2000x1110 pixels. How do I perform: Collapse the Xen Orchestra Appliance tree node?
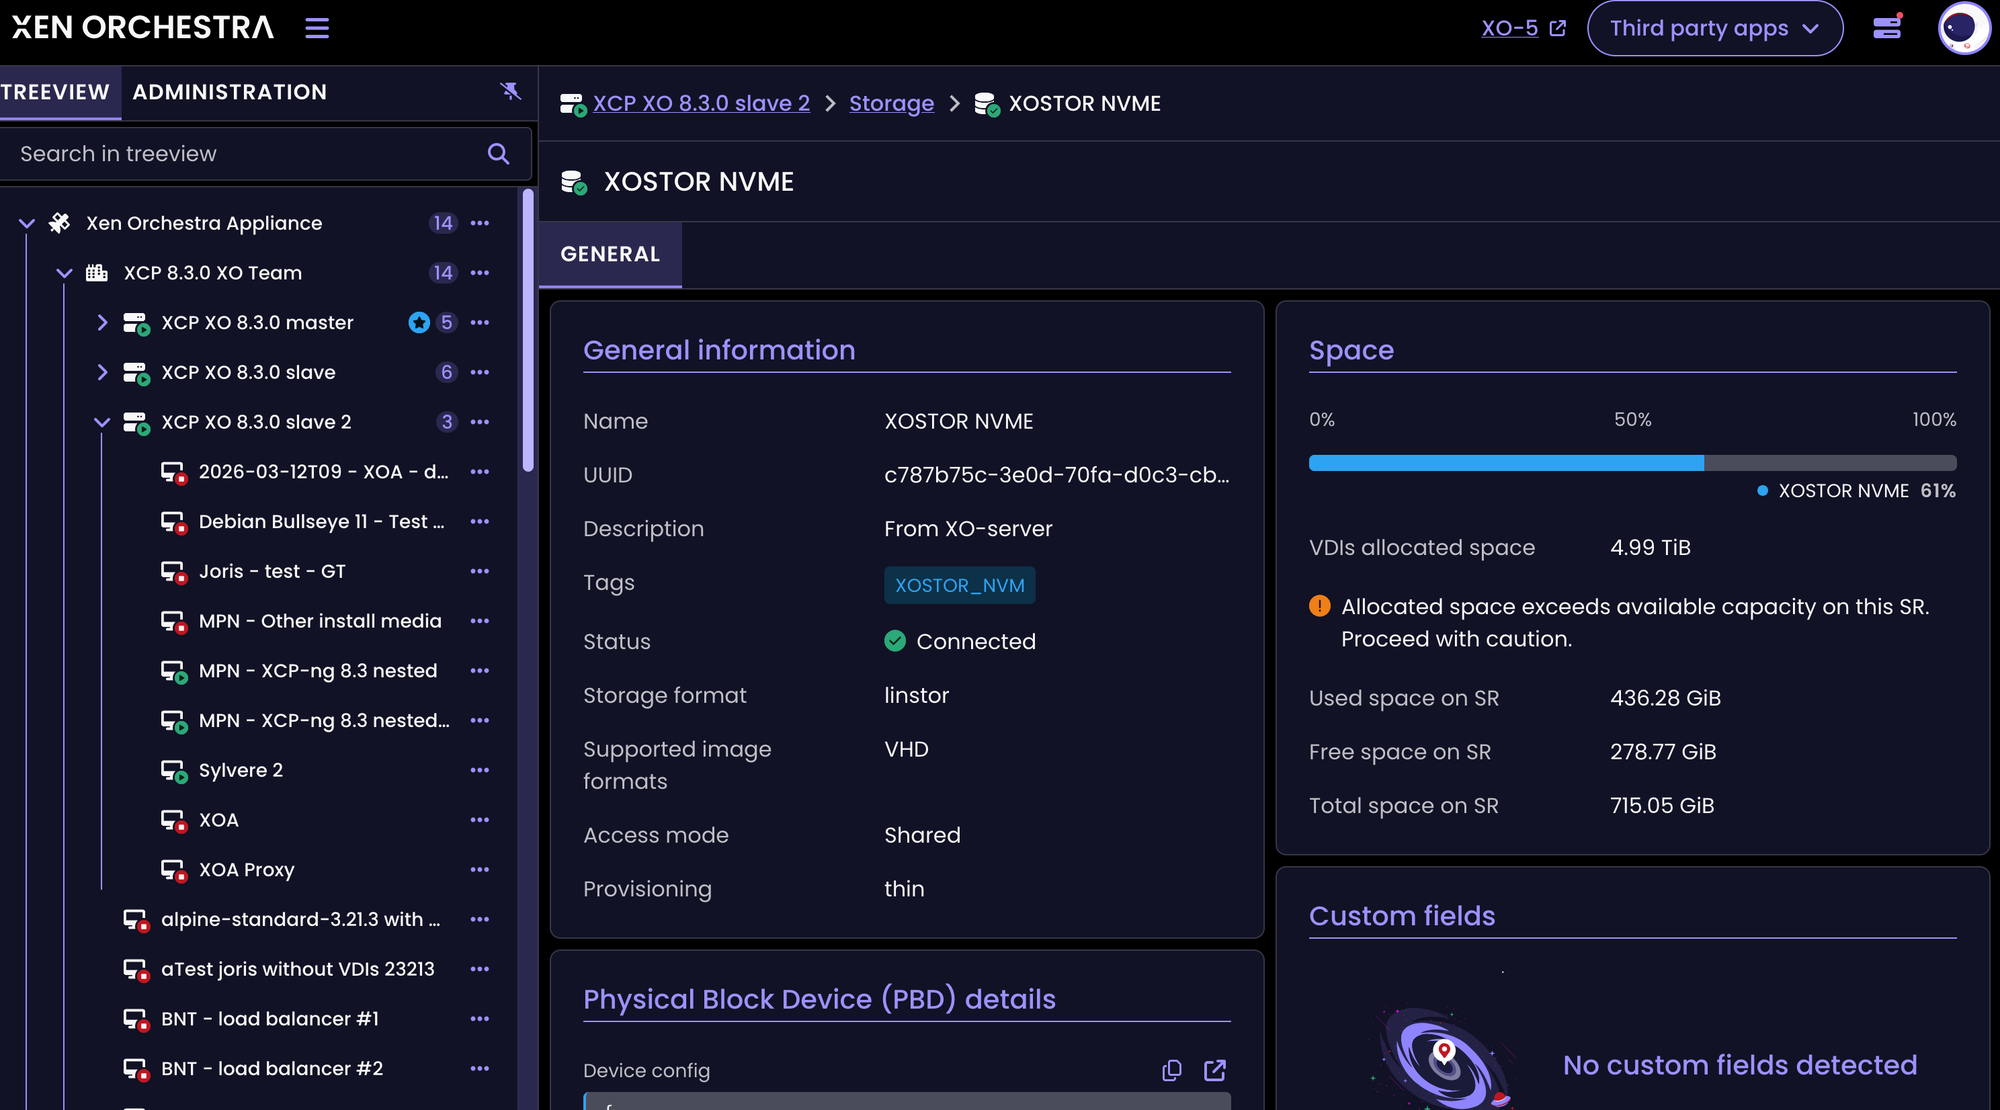click(27, 223)
